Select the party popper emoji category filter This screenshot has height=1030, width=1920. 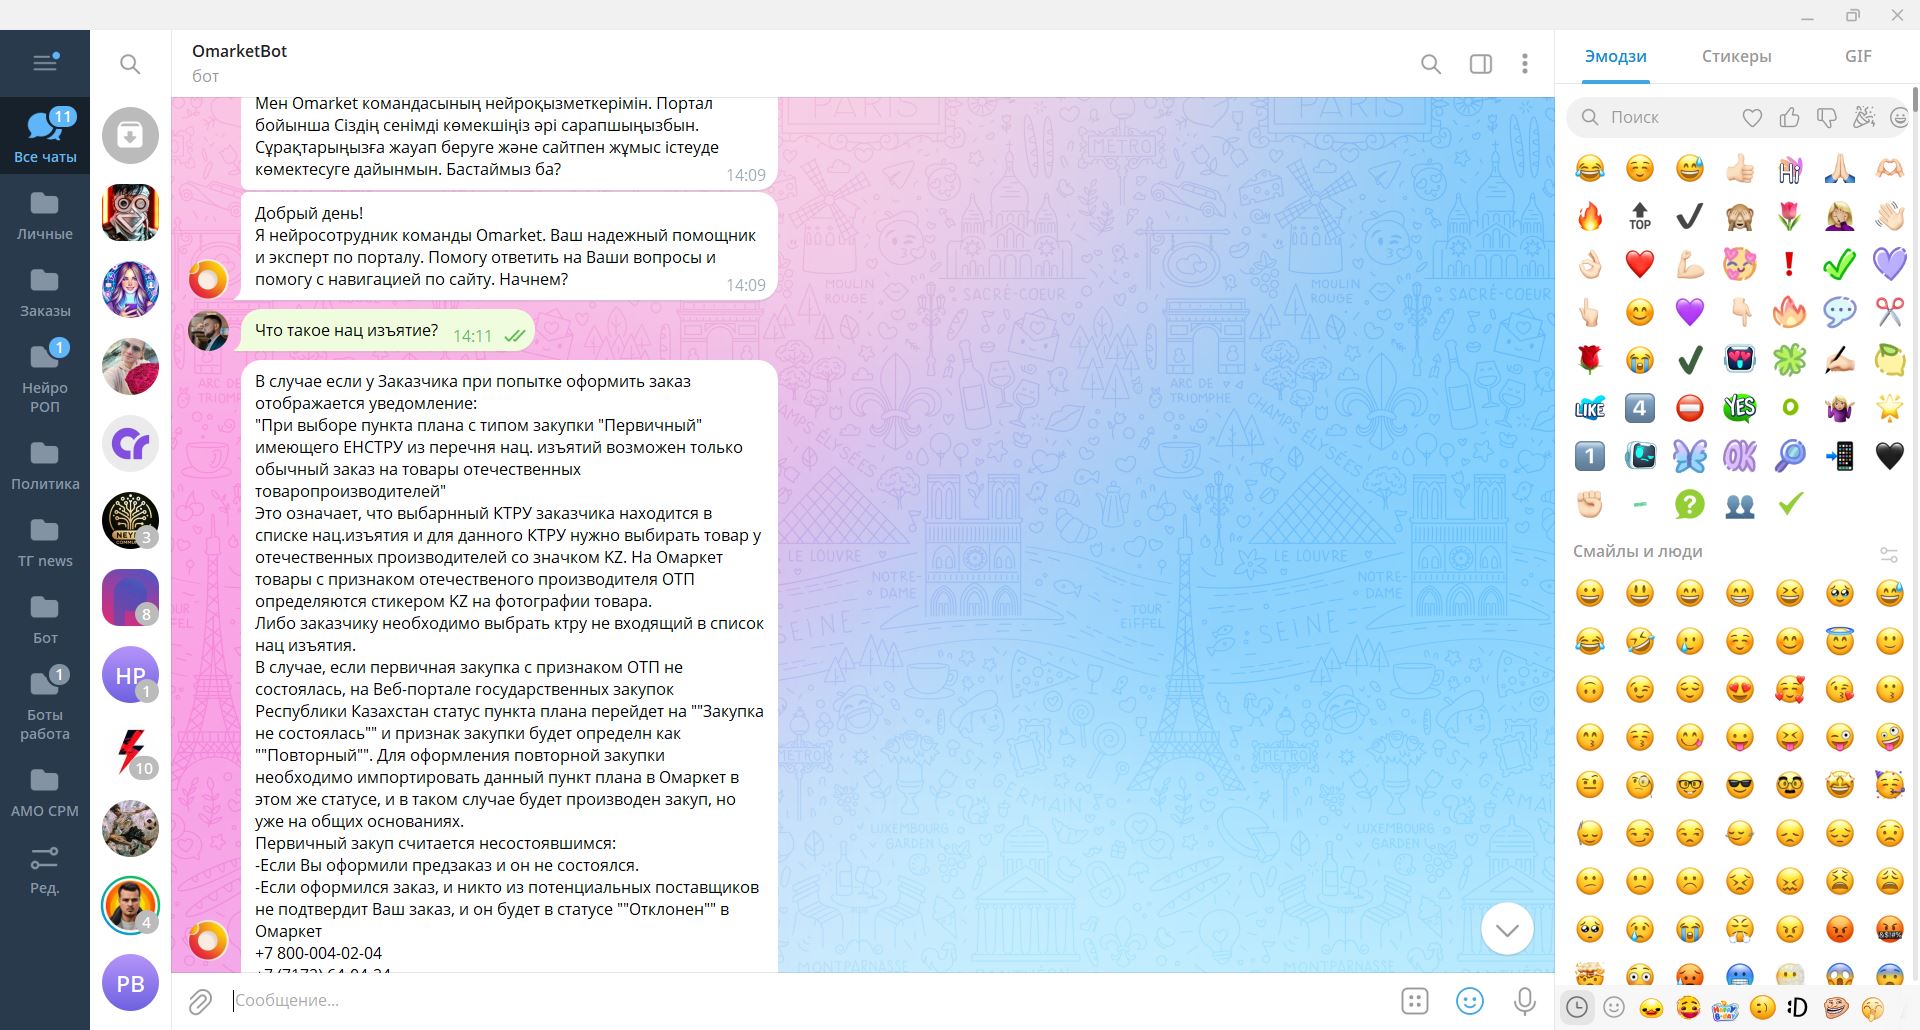(x=1863, y=118)
